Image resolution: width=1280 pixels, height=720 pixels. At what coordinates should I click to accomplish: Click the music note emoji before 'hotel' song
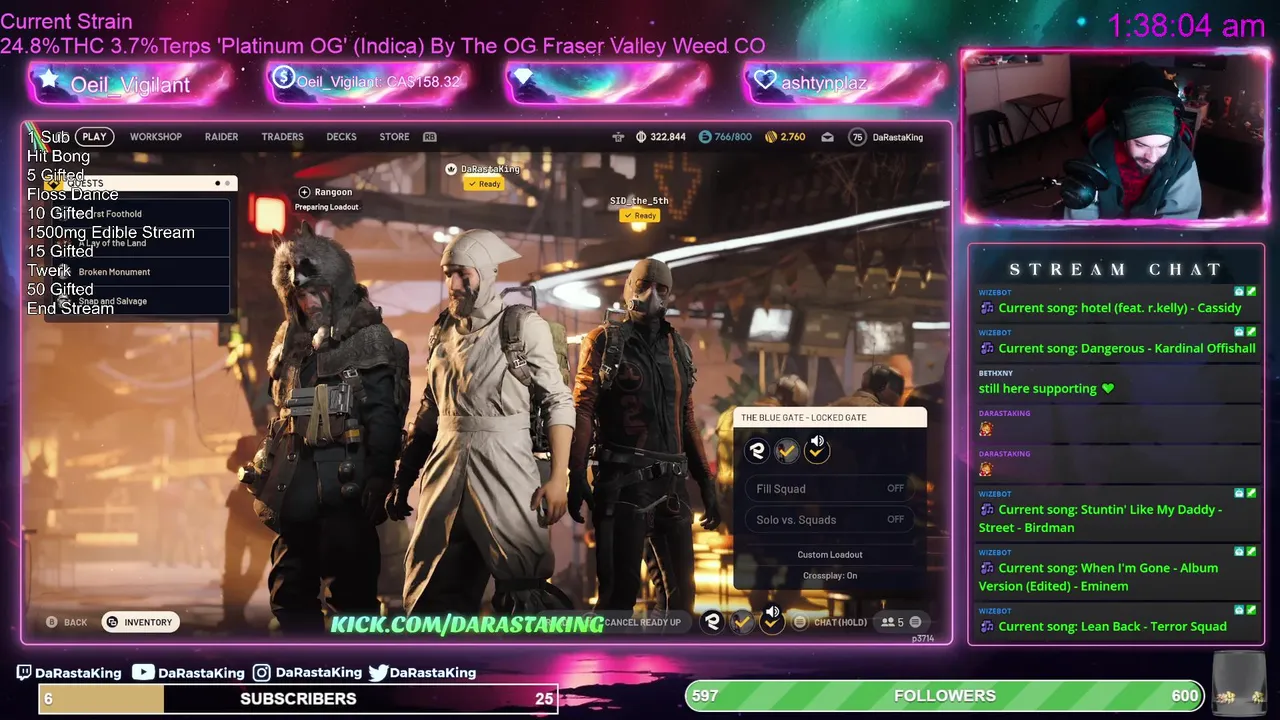pyautogui.click(x=987, y=308)
